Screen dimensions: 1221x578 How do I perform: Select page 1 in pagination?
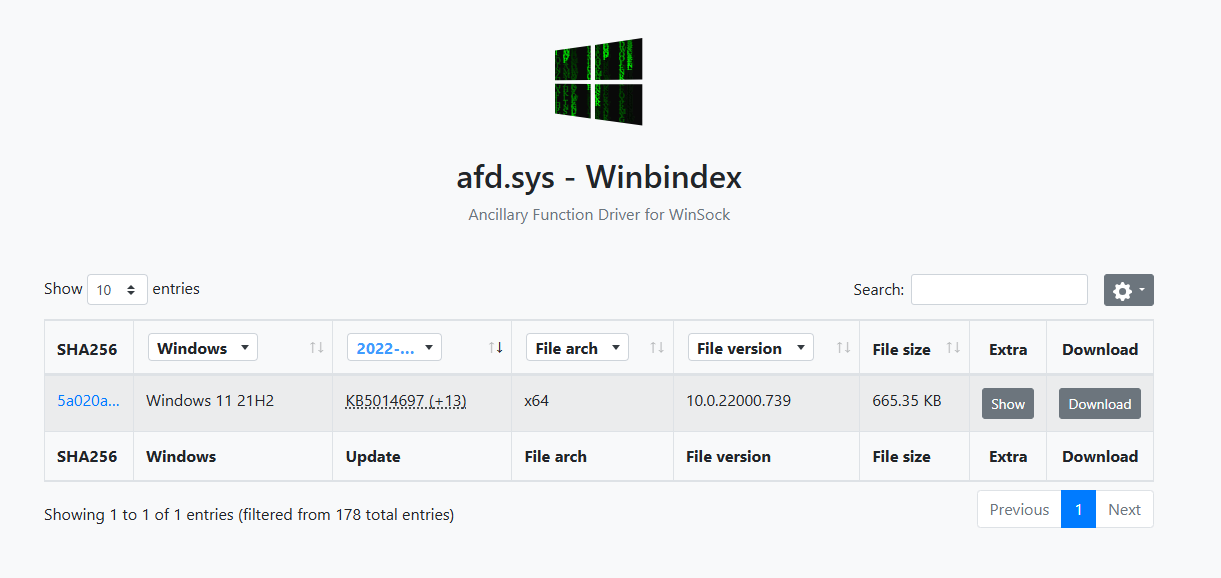[x=1078, y=509]
